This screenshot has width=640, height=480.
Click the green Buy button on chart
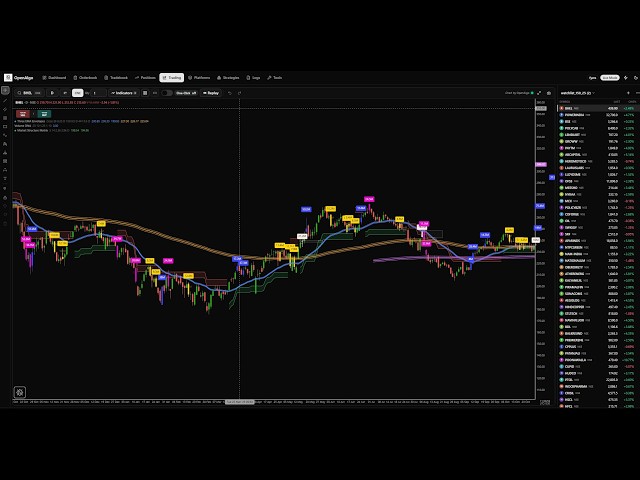[x=44, y=114]
